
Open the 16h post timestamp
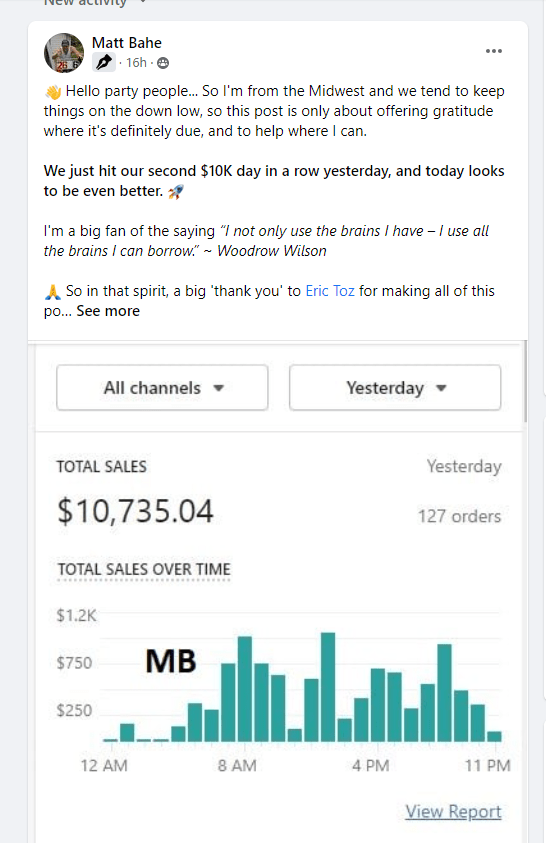(x=136, y=63)
